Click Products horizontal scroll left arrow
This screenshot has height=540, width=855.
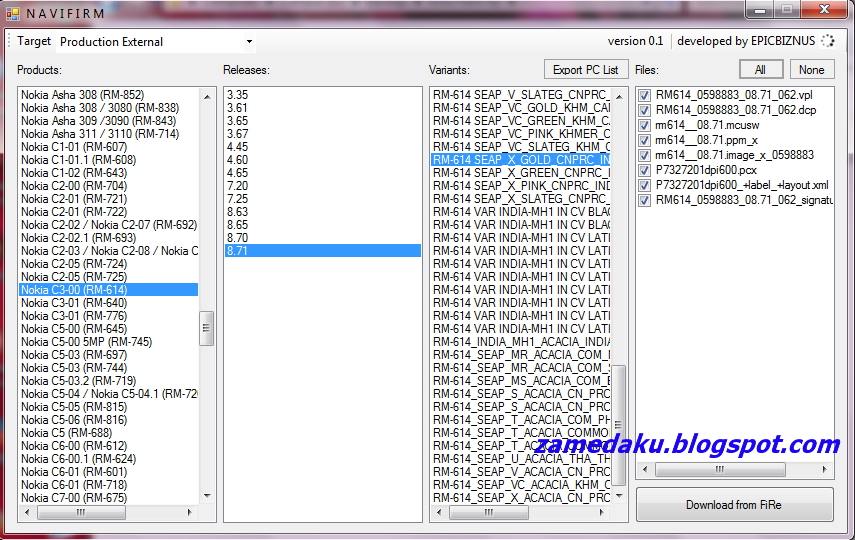click(27, 512)
